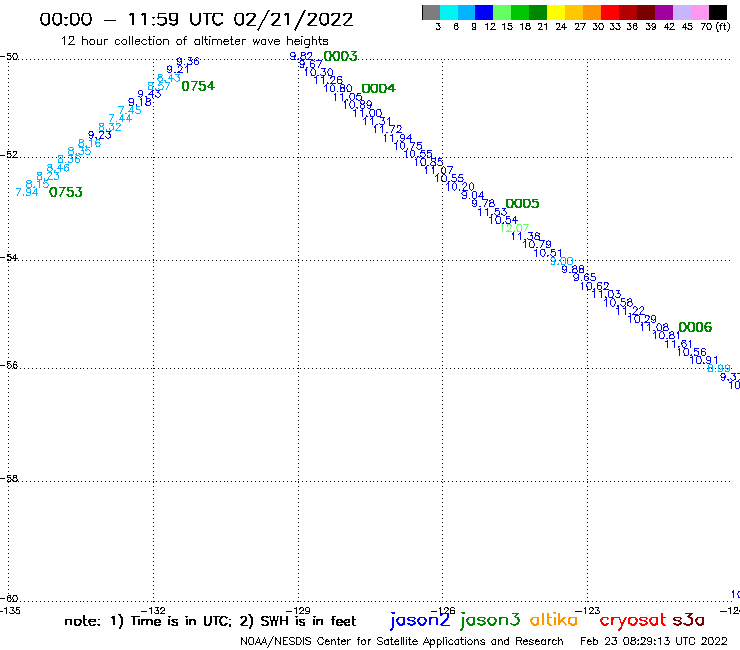Click the black swatch ending the color scale
The width and height of the screenshot is (740, 650).
click(x=717, y=12)
